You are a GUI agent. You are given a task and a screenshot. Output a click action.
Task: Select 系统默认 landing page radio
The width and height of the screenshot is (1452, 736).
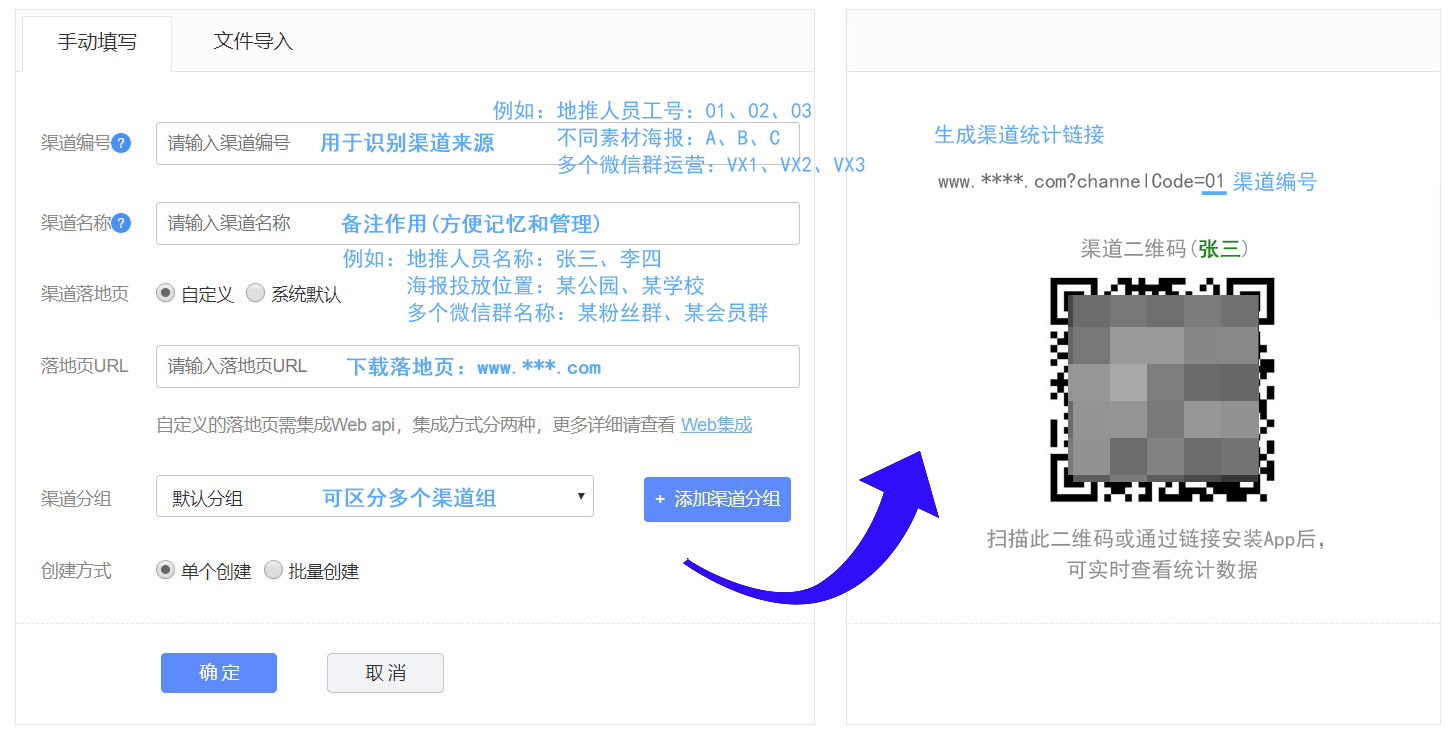click(255, 294)
